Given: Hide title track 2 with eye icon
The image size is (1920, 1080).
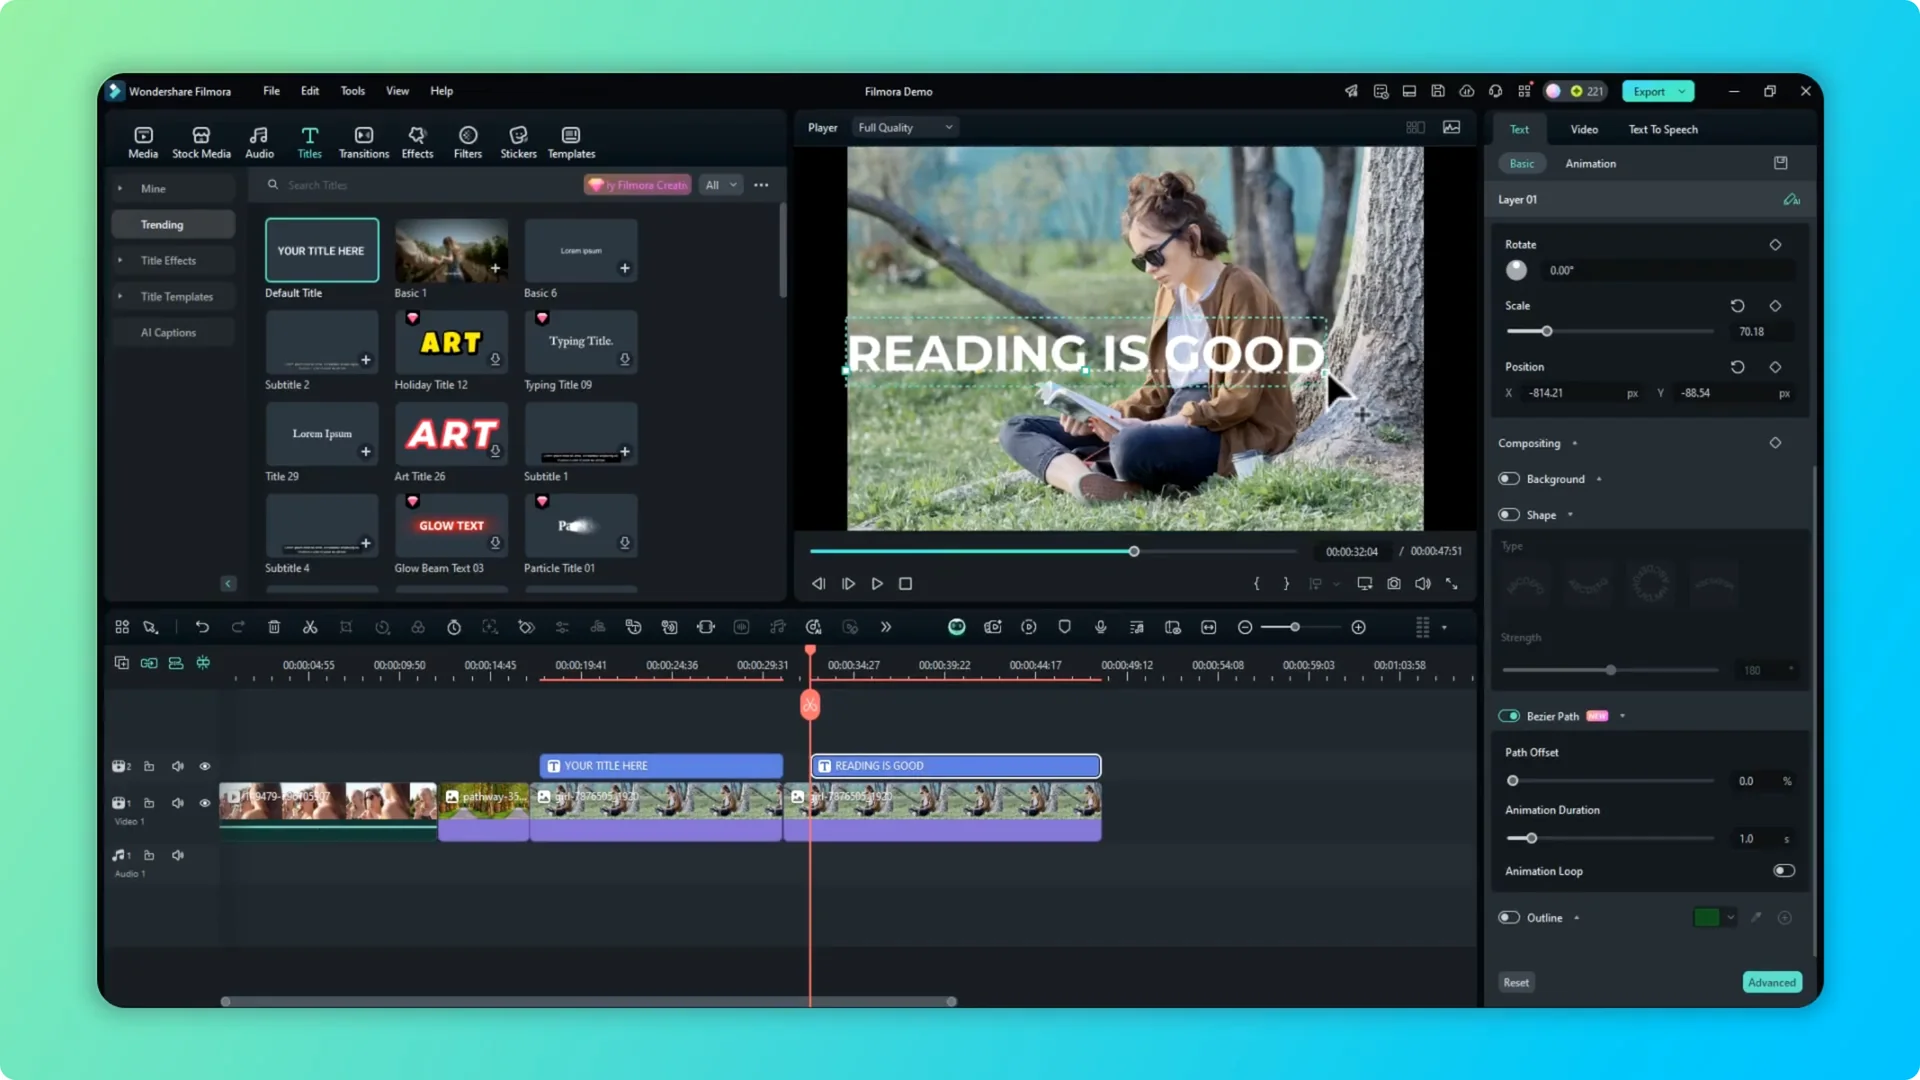Looking at the screenshot, I should (205, 766).
